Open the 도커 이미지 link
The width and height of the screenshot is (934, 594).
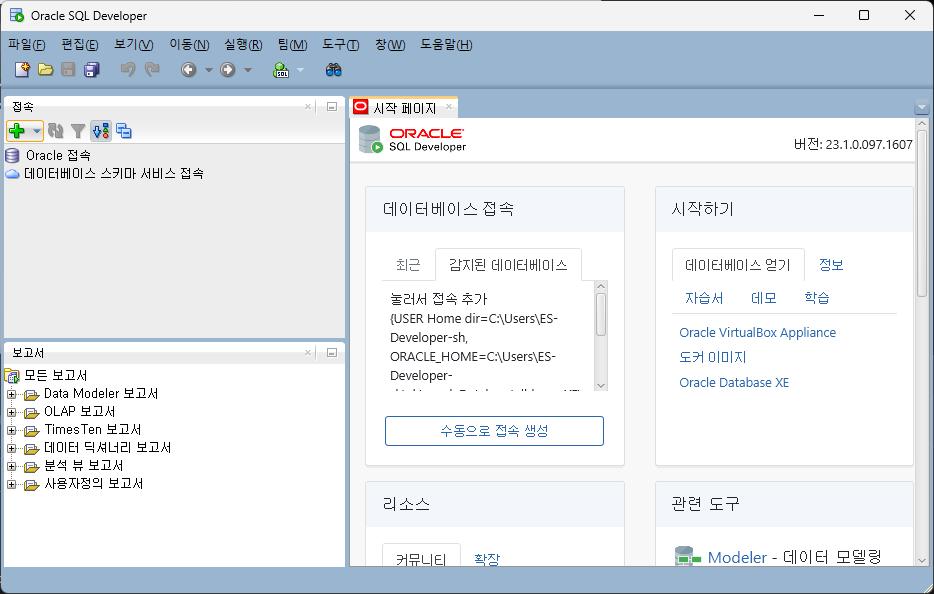(x=712, y=357)
